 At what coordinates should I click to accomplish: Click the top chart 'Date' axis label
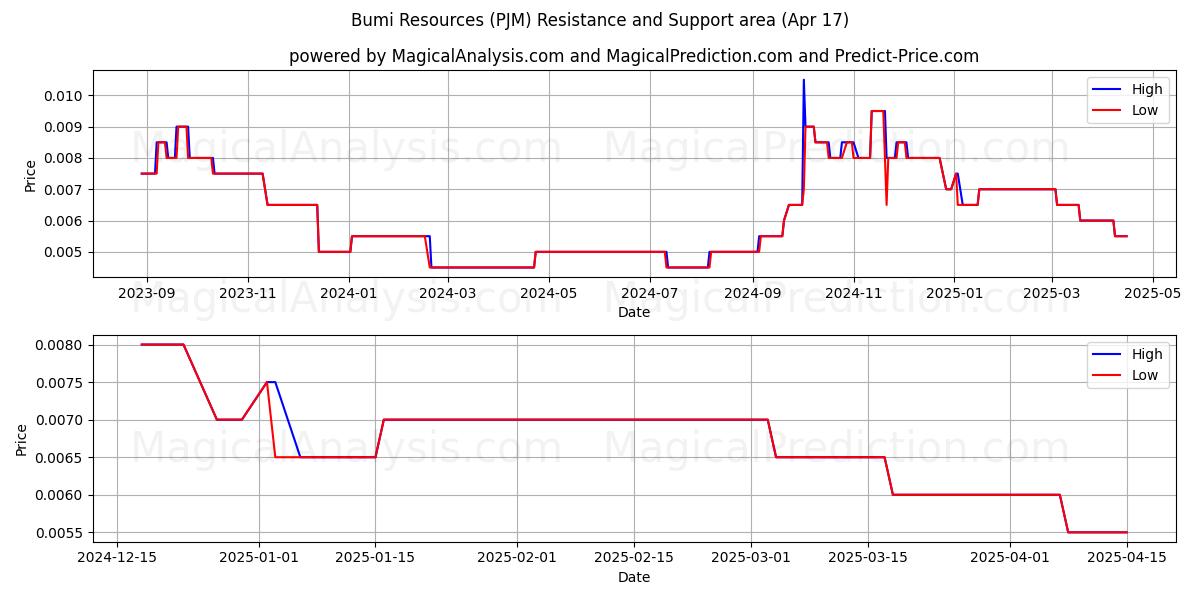[634, 312]
